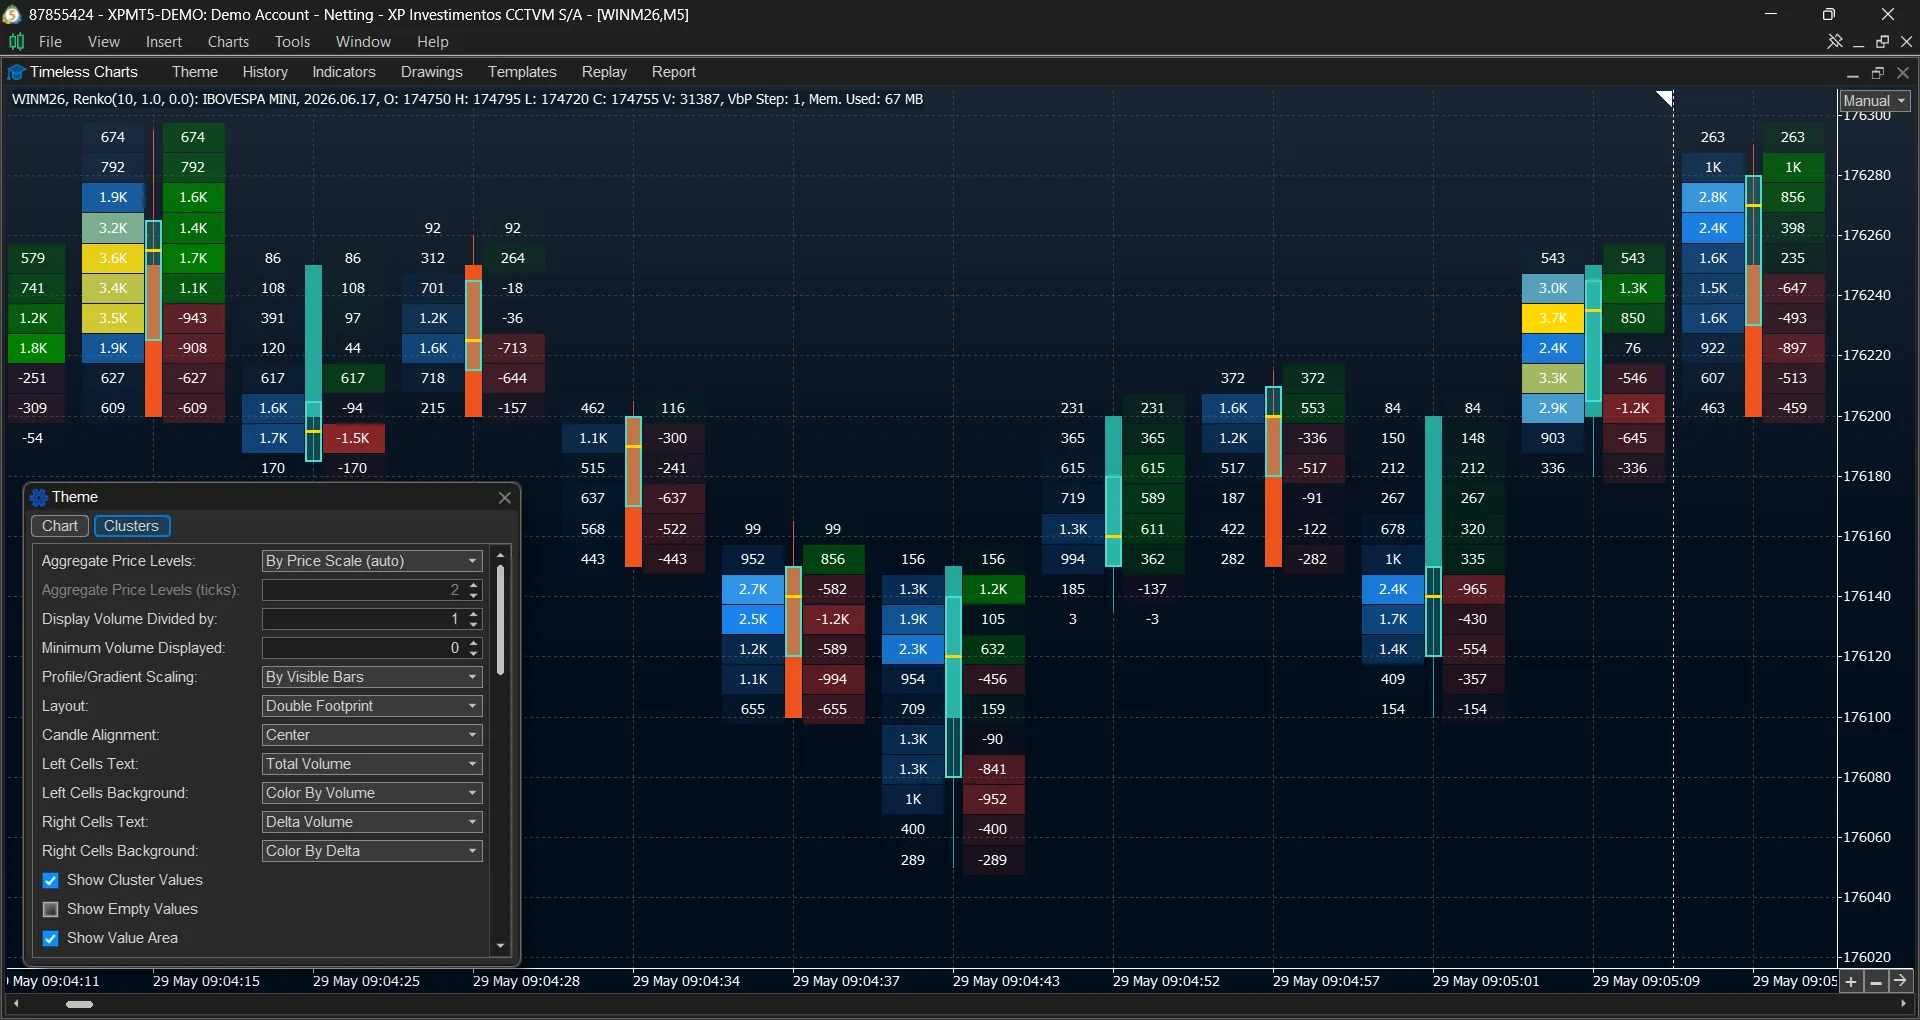Open the Charts menu in main menubar
Screen dimensions: 1920x1020
tap(228, 42)
